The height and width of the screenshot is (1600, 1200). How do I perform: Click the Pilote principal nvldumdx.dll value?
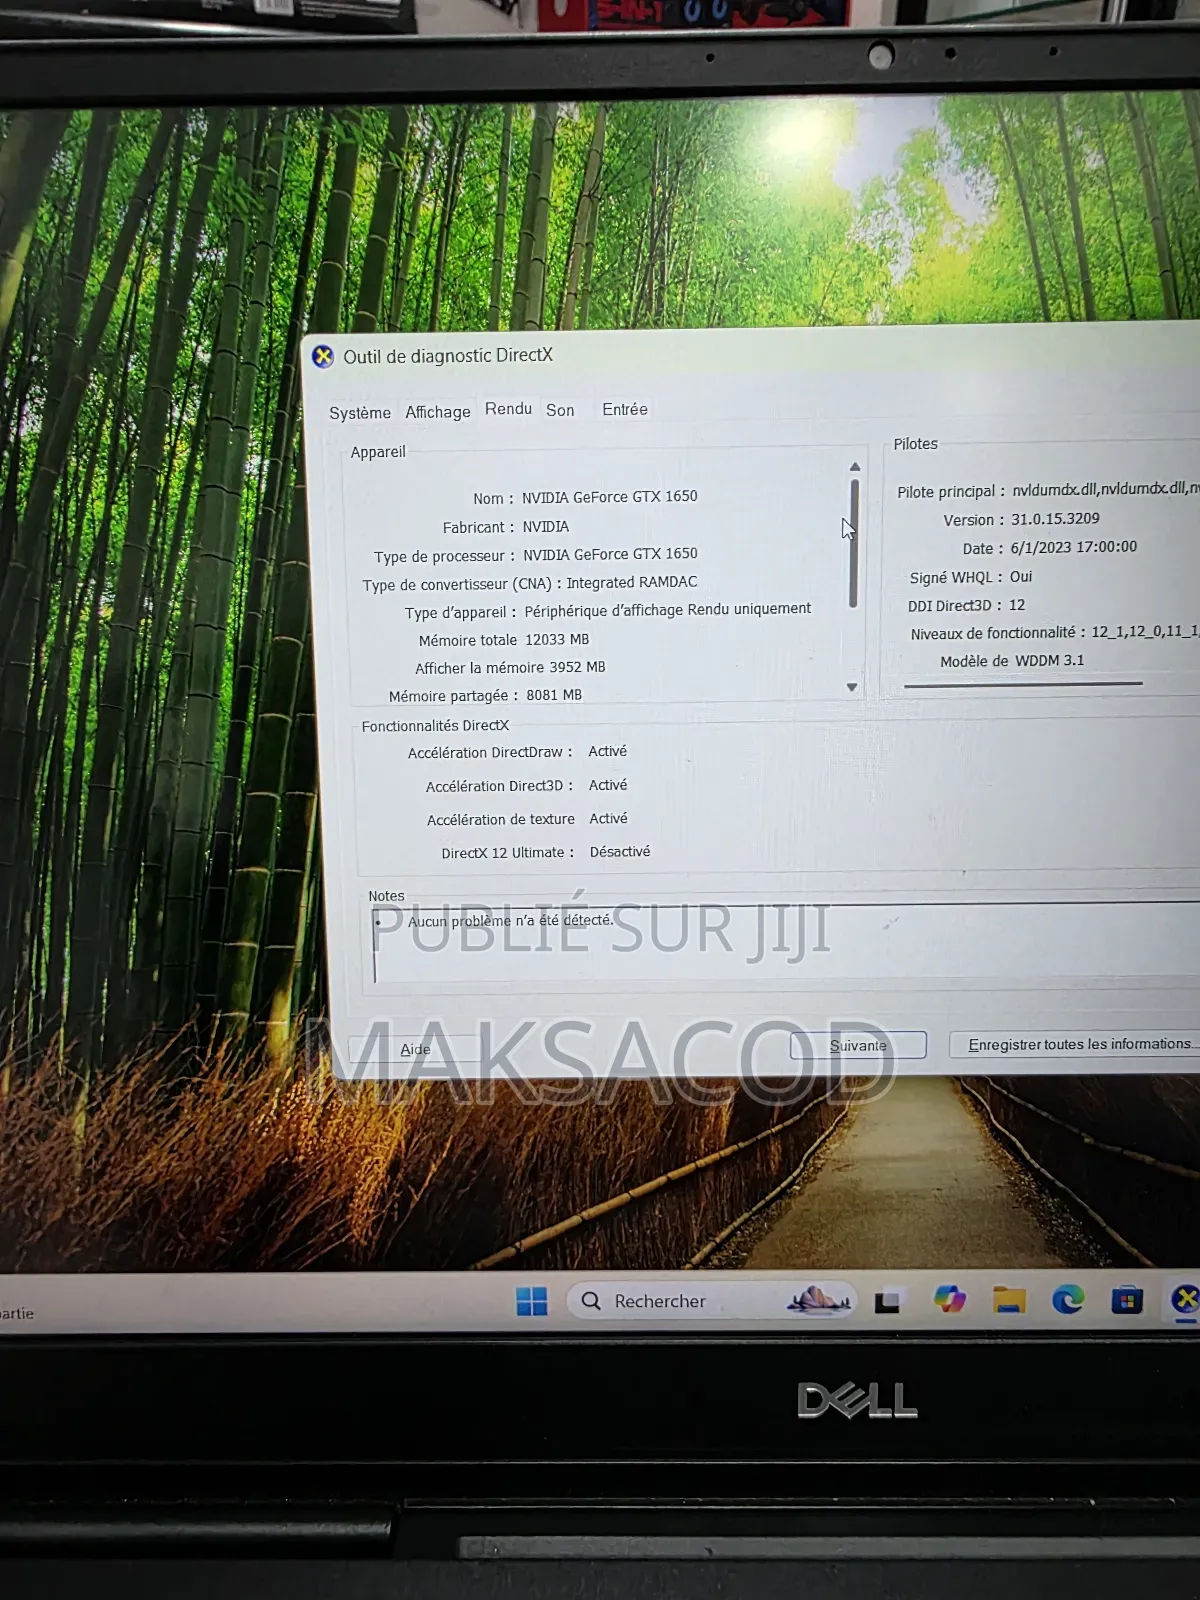click(1106, 489)
